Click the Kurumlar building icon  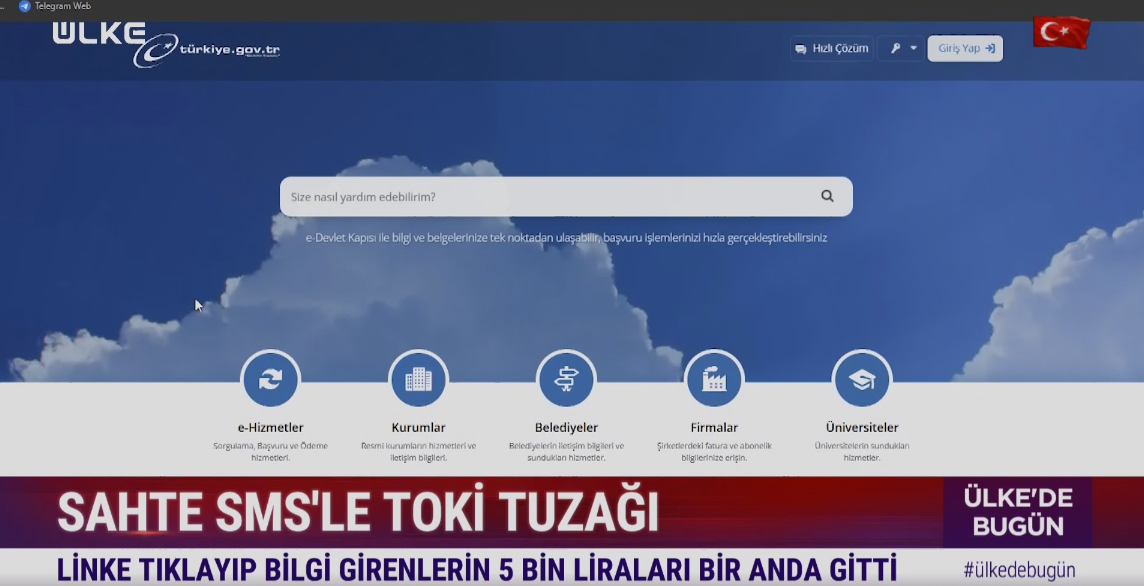click(x=418, y=380)
